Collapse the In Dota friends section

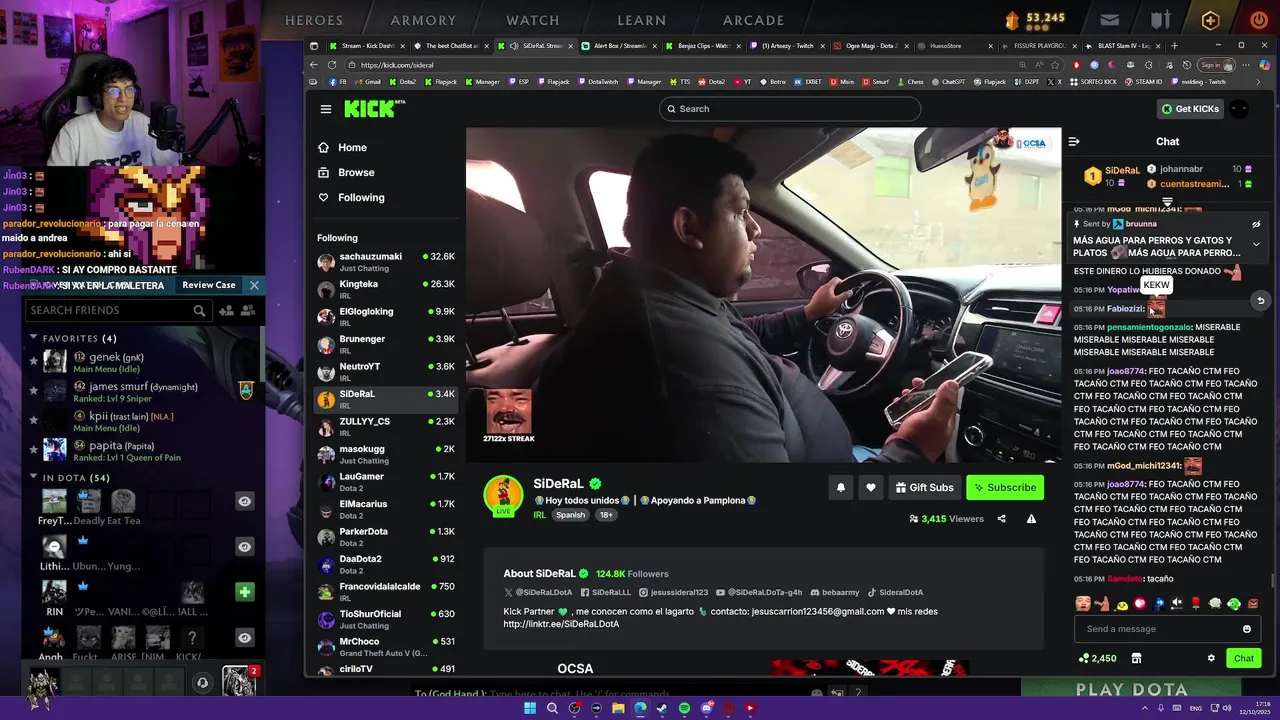click(34, 478)
